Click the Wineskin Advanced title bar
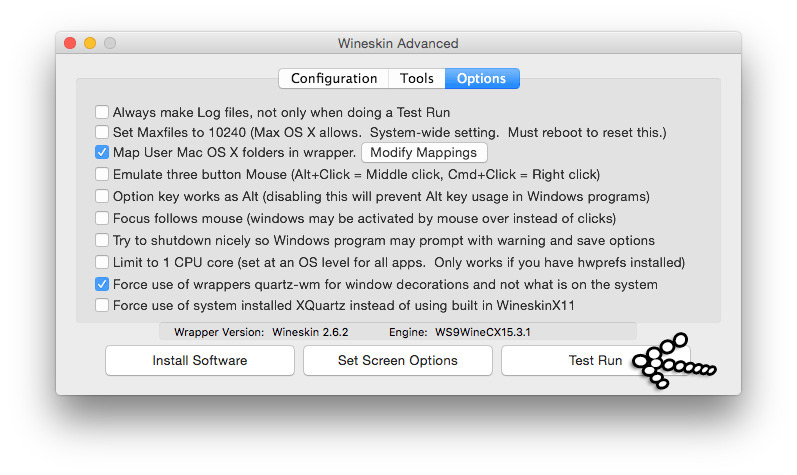The height and width of the screenshot is (475, 797). pos(398,43)
